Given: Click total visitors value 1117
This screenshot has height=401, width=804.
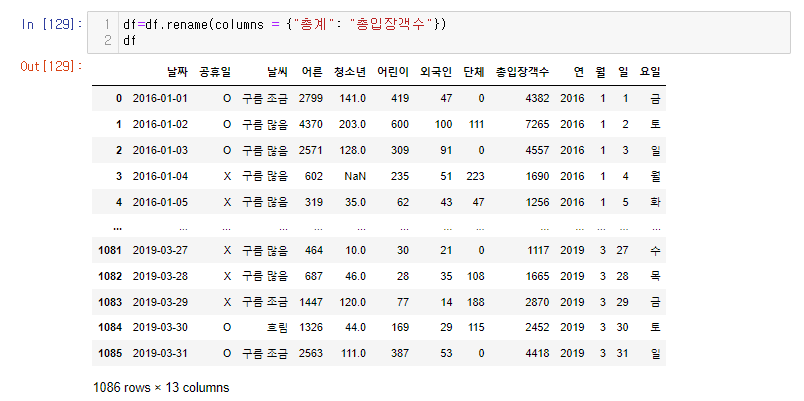Looking at the screenshot, I should pos(537,250).
